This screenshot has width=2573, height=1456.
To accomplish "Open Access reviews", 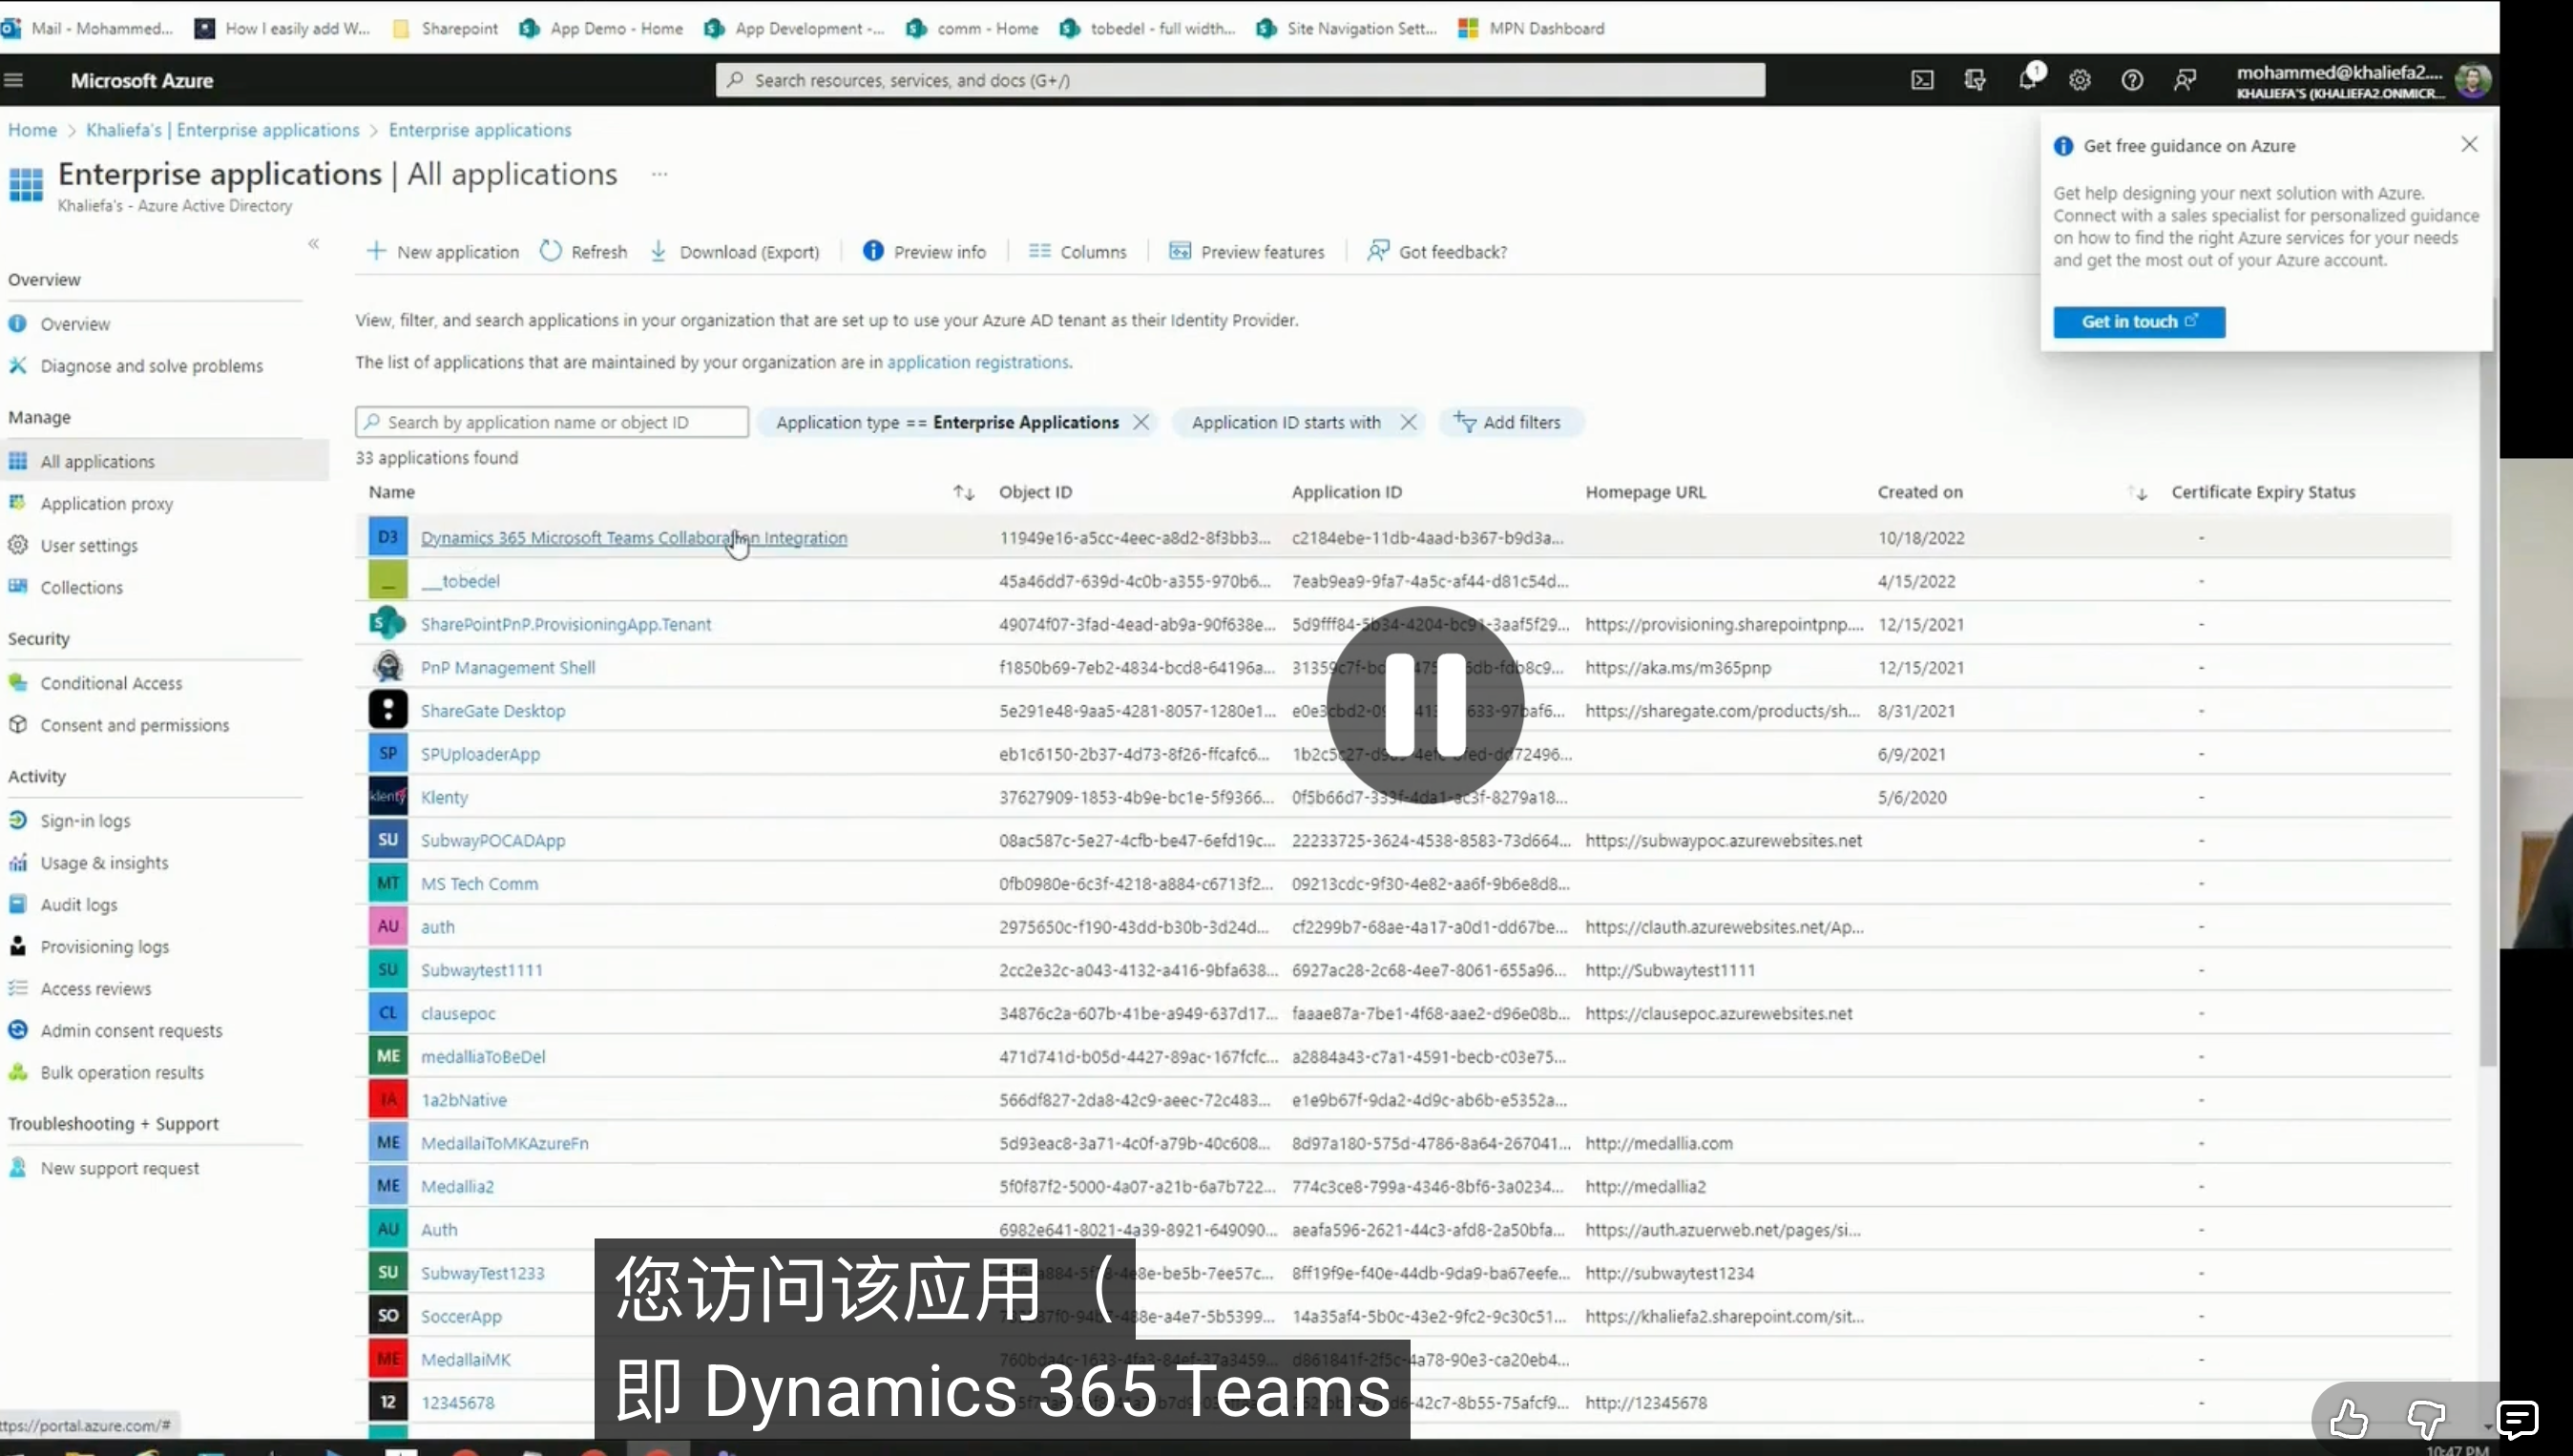I will pos(95,989).
